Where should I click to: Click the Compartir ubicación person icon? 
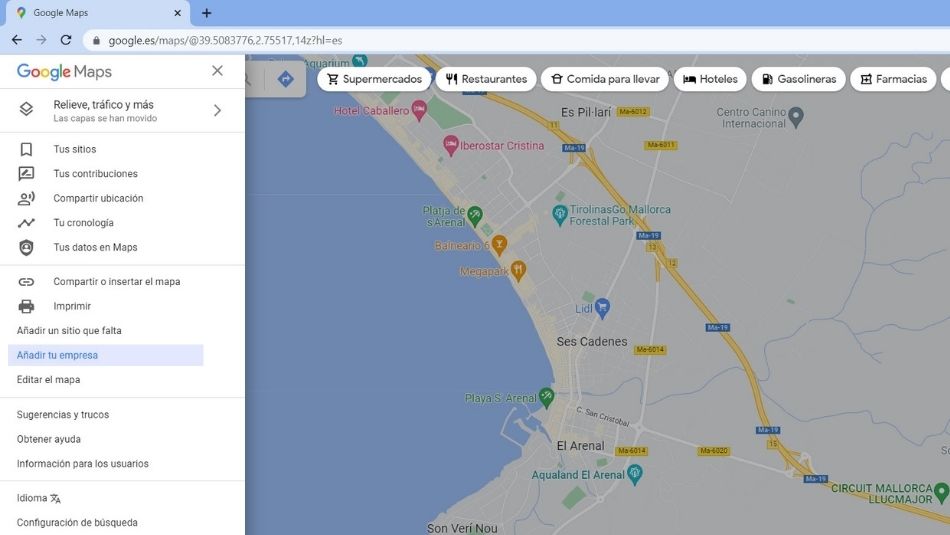tap(27, 198)
